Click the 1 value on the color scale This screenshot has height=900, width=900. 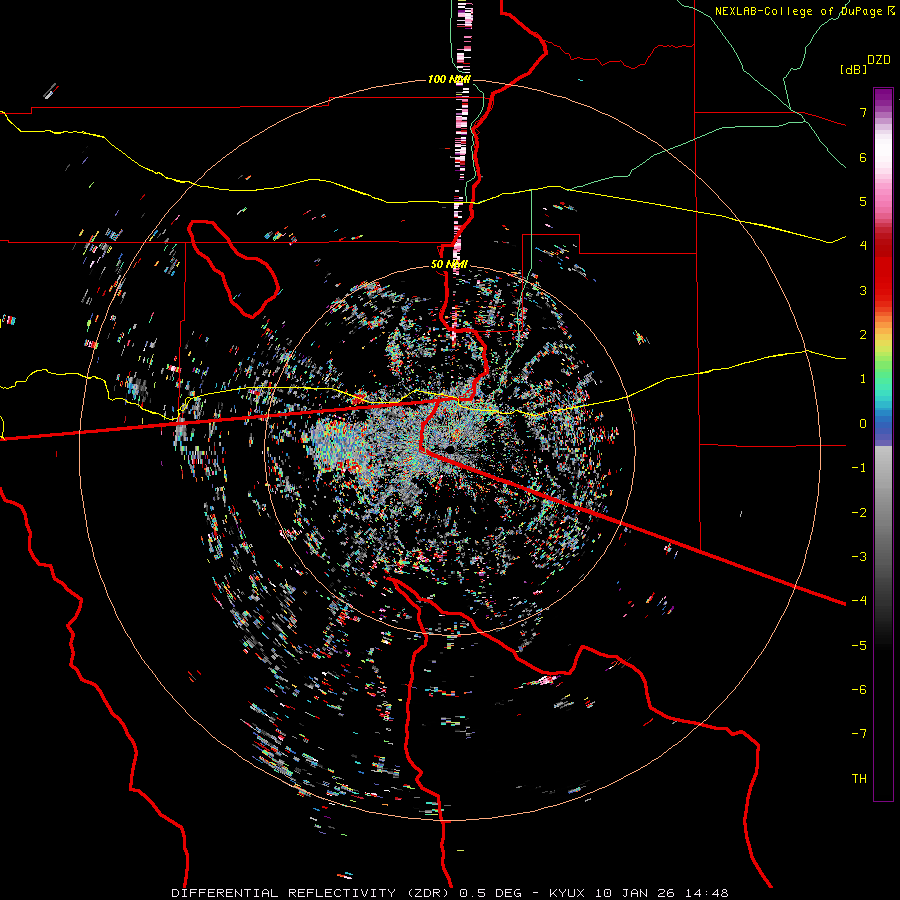(x=863, y=379)
